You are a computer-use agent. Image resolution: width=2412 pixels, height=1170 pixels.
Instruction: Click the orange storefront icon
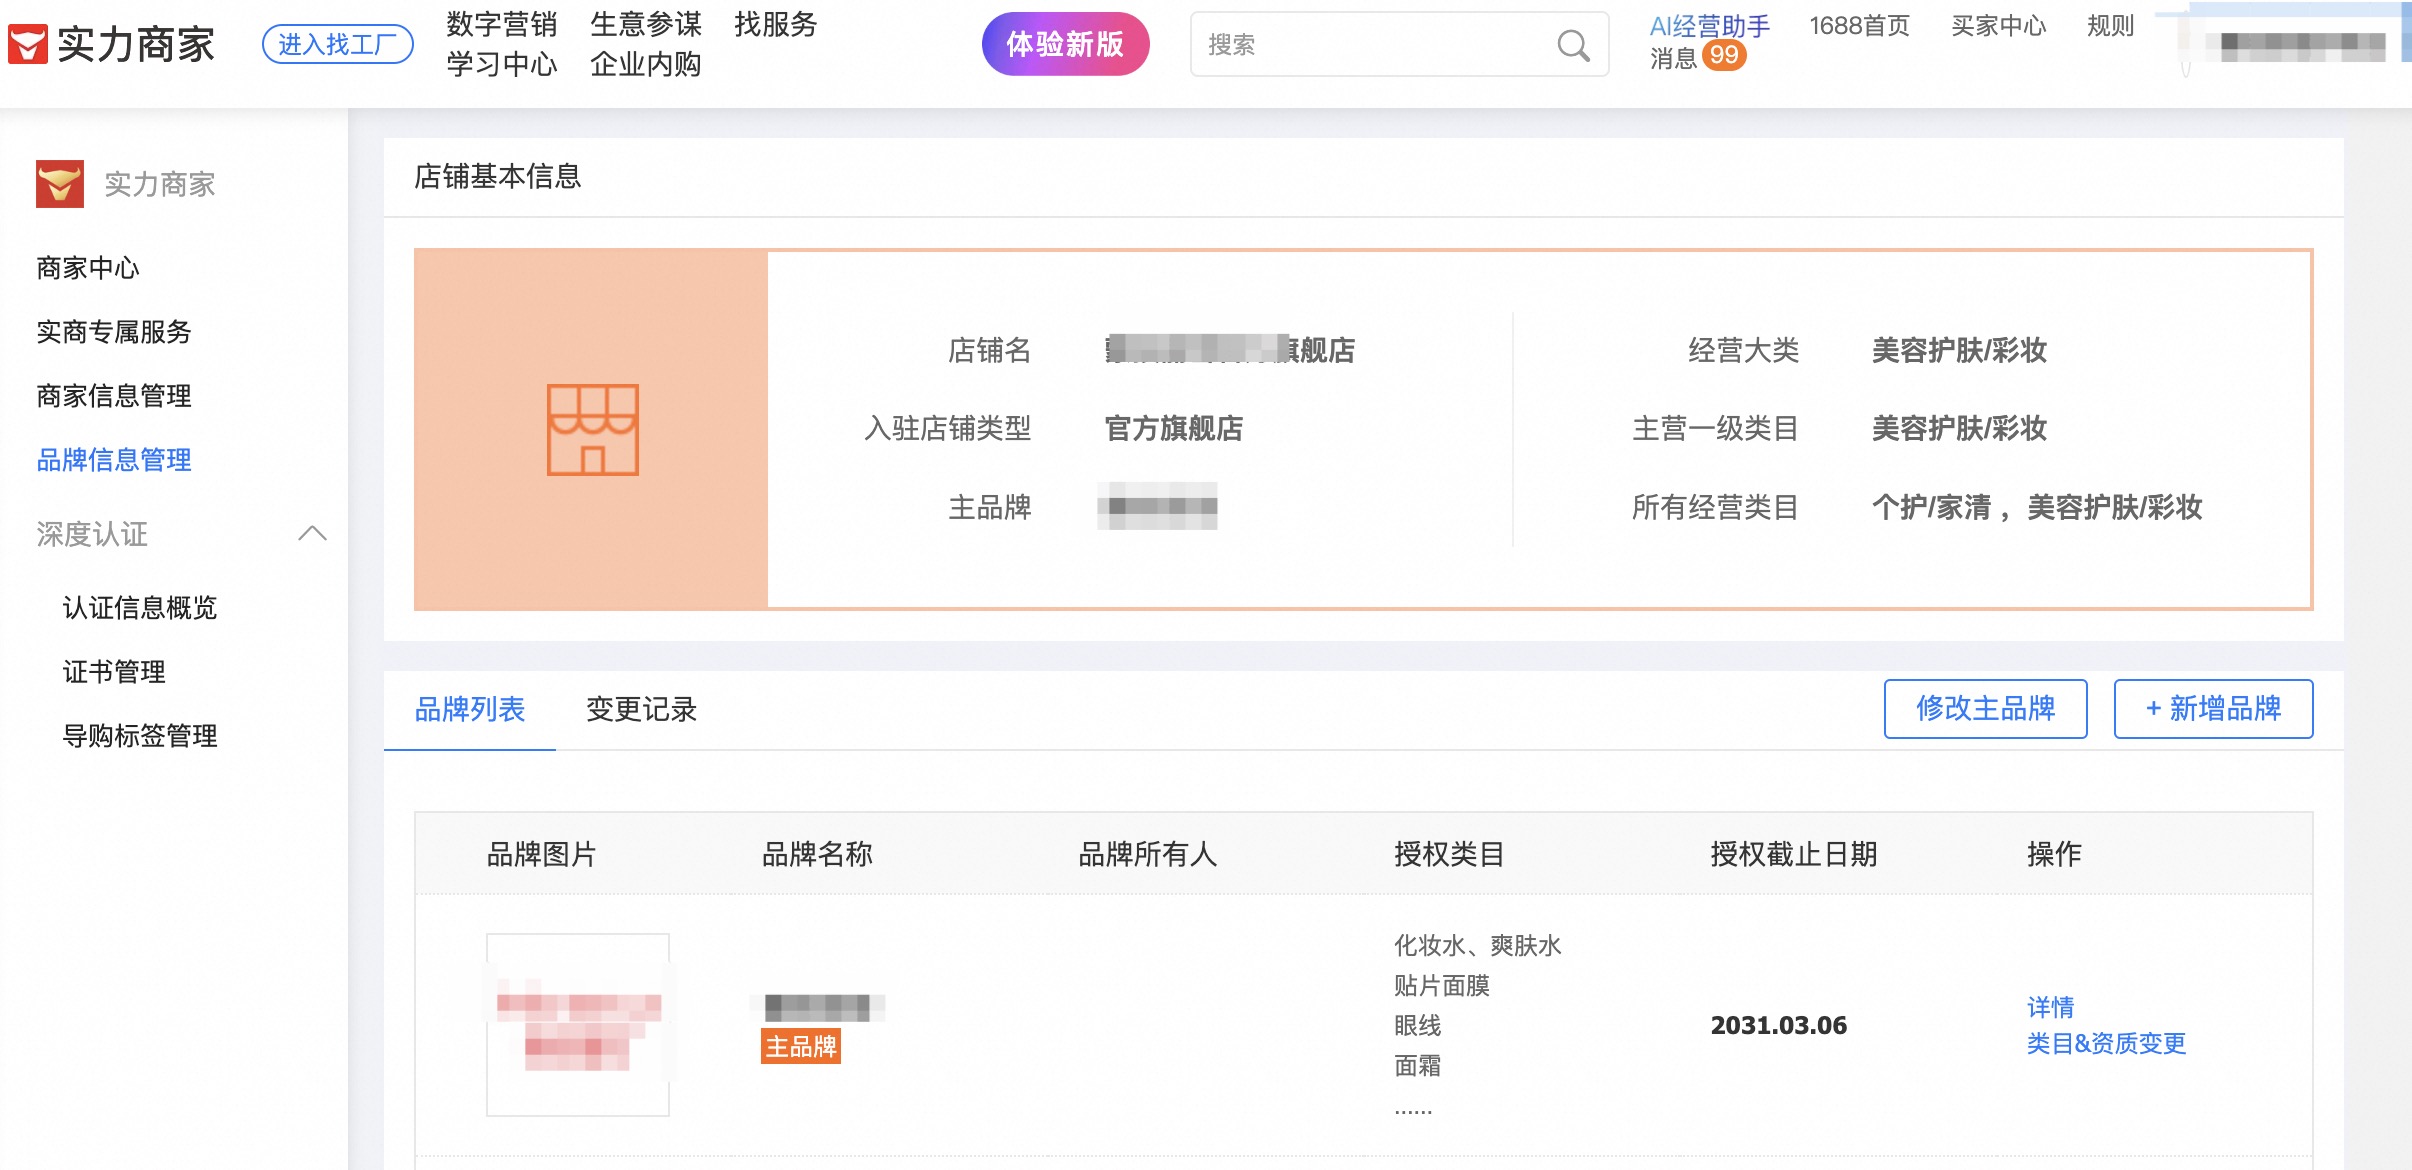point(592,429)
